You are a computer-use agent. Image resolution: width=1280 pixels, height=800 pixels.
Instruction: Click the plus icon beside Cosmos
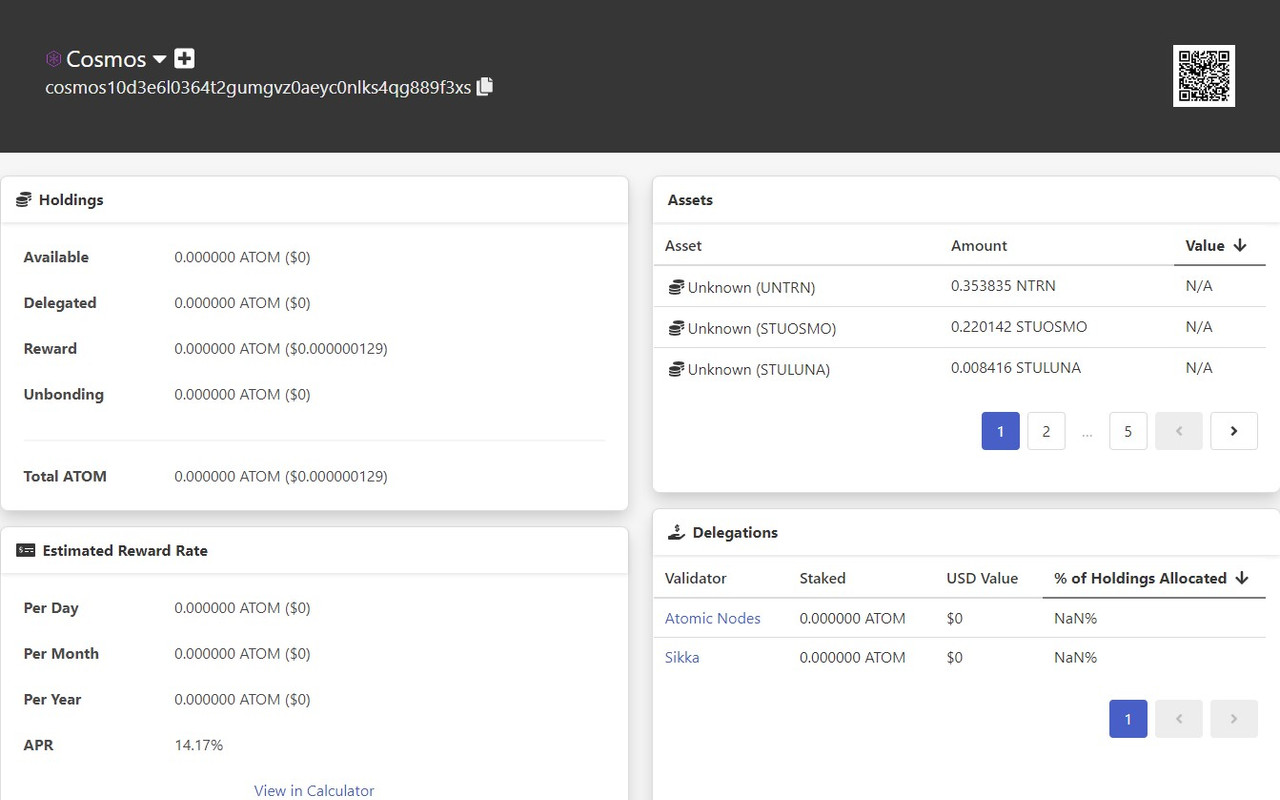[x=184, y=59]
